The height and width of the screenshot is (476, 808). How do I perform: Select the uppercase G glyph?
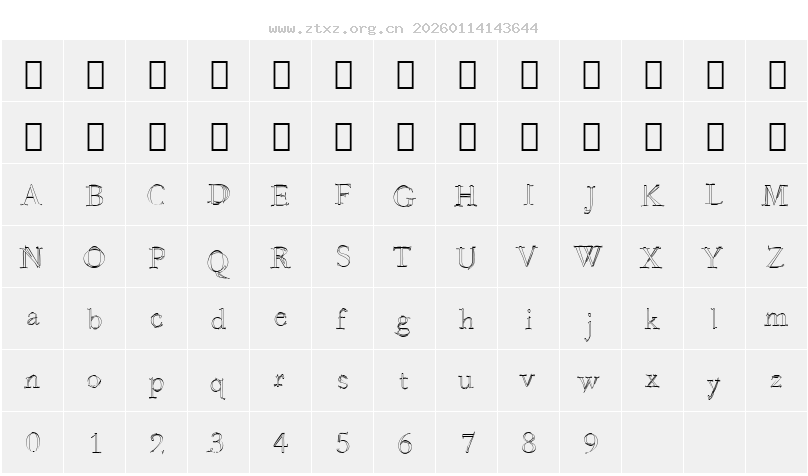tap(405, 195)
